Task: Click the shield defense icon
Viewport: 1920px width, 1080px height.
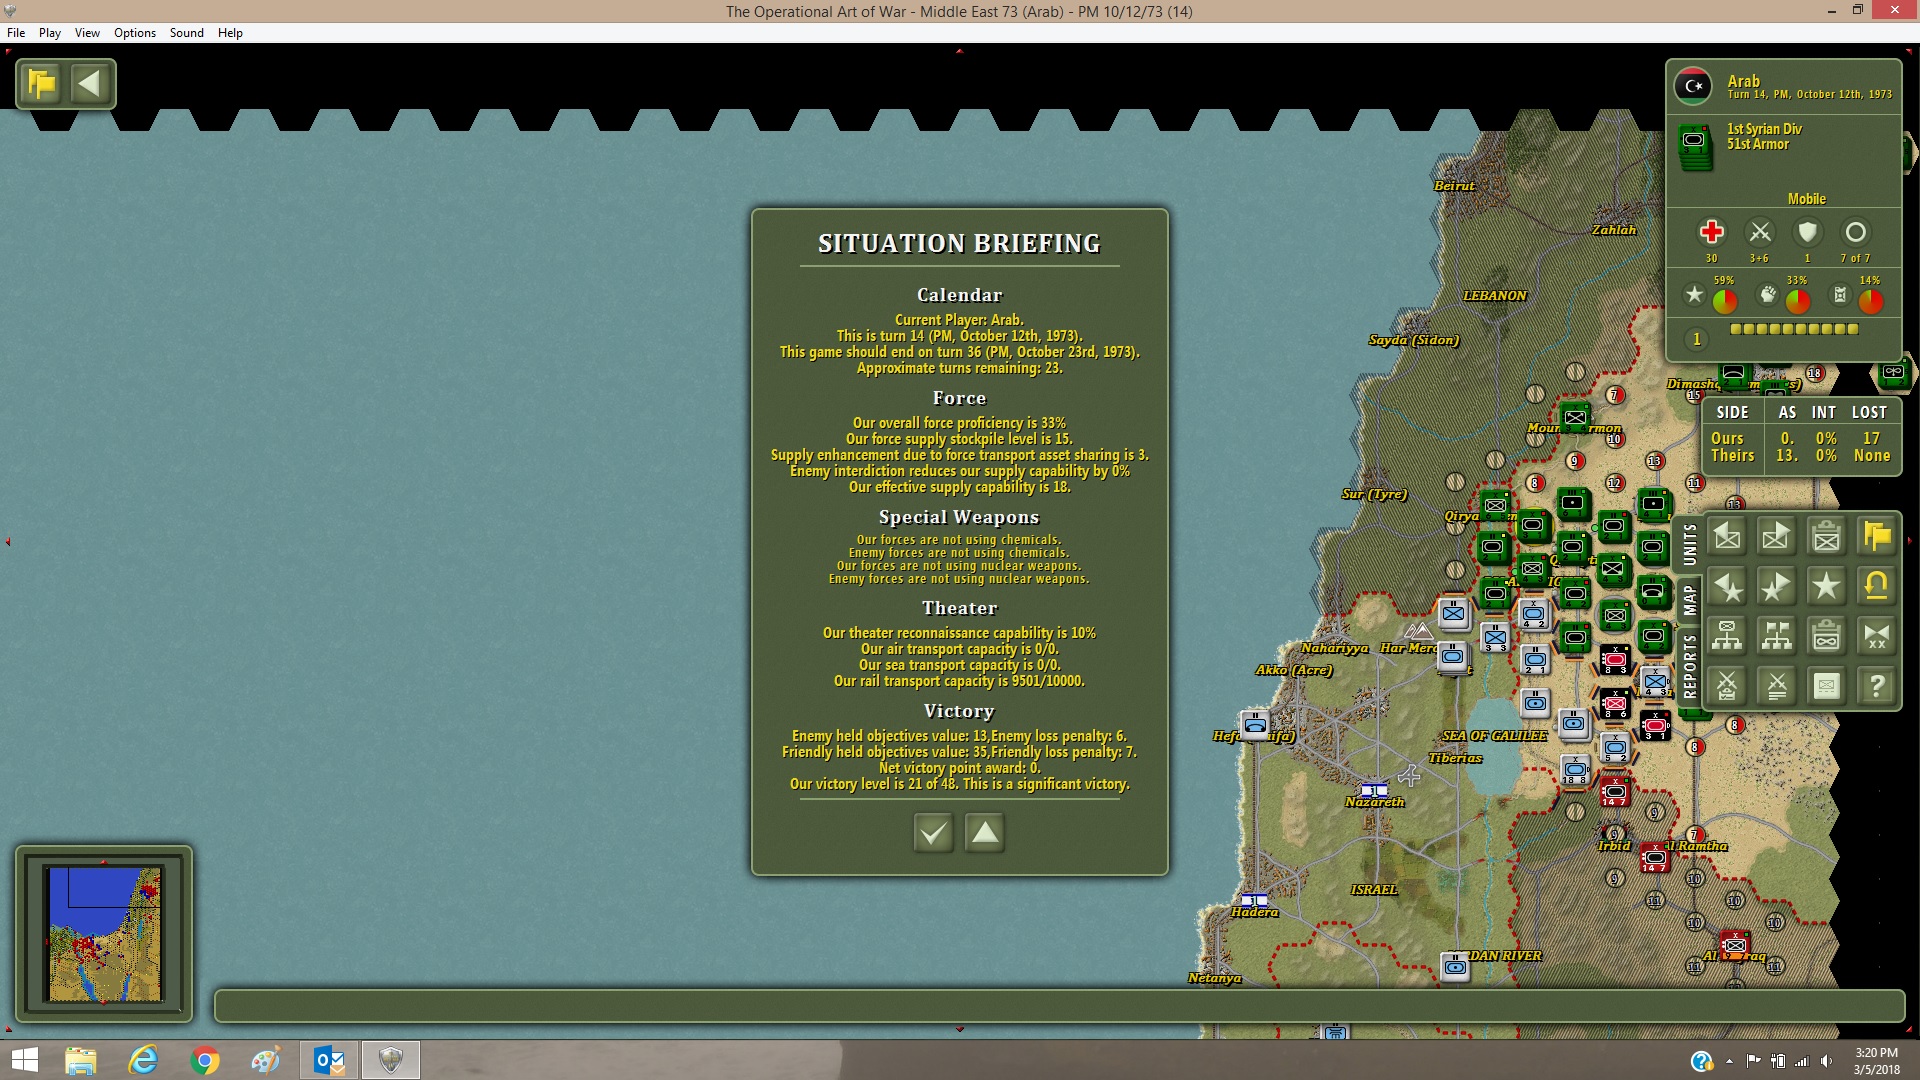Action: pos(1807,232)
